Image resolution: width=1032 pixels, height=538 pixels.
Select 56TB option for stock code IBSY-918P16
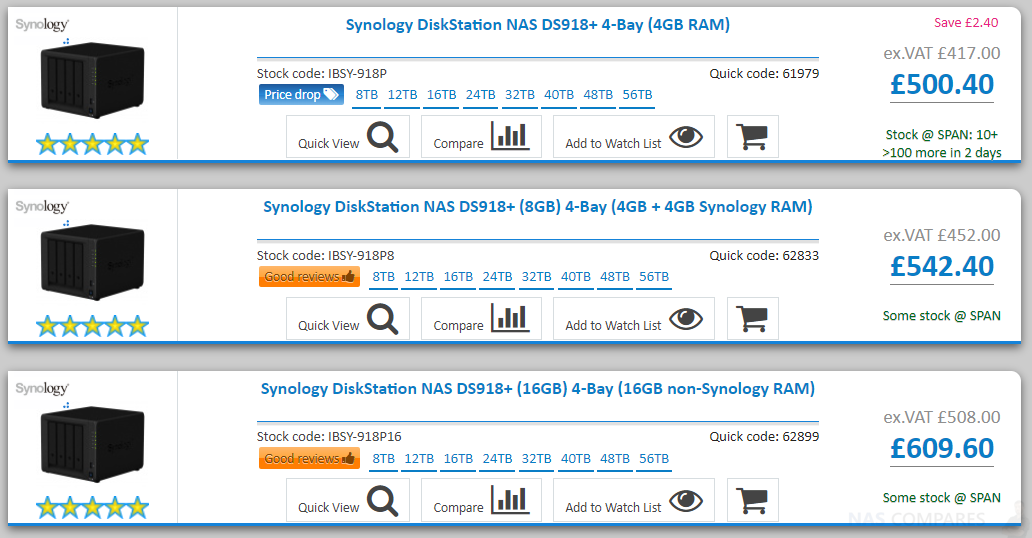[654, 458]
